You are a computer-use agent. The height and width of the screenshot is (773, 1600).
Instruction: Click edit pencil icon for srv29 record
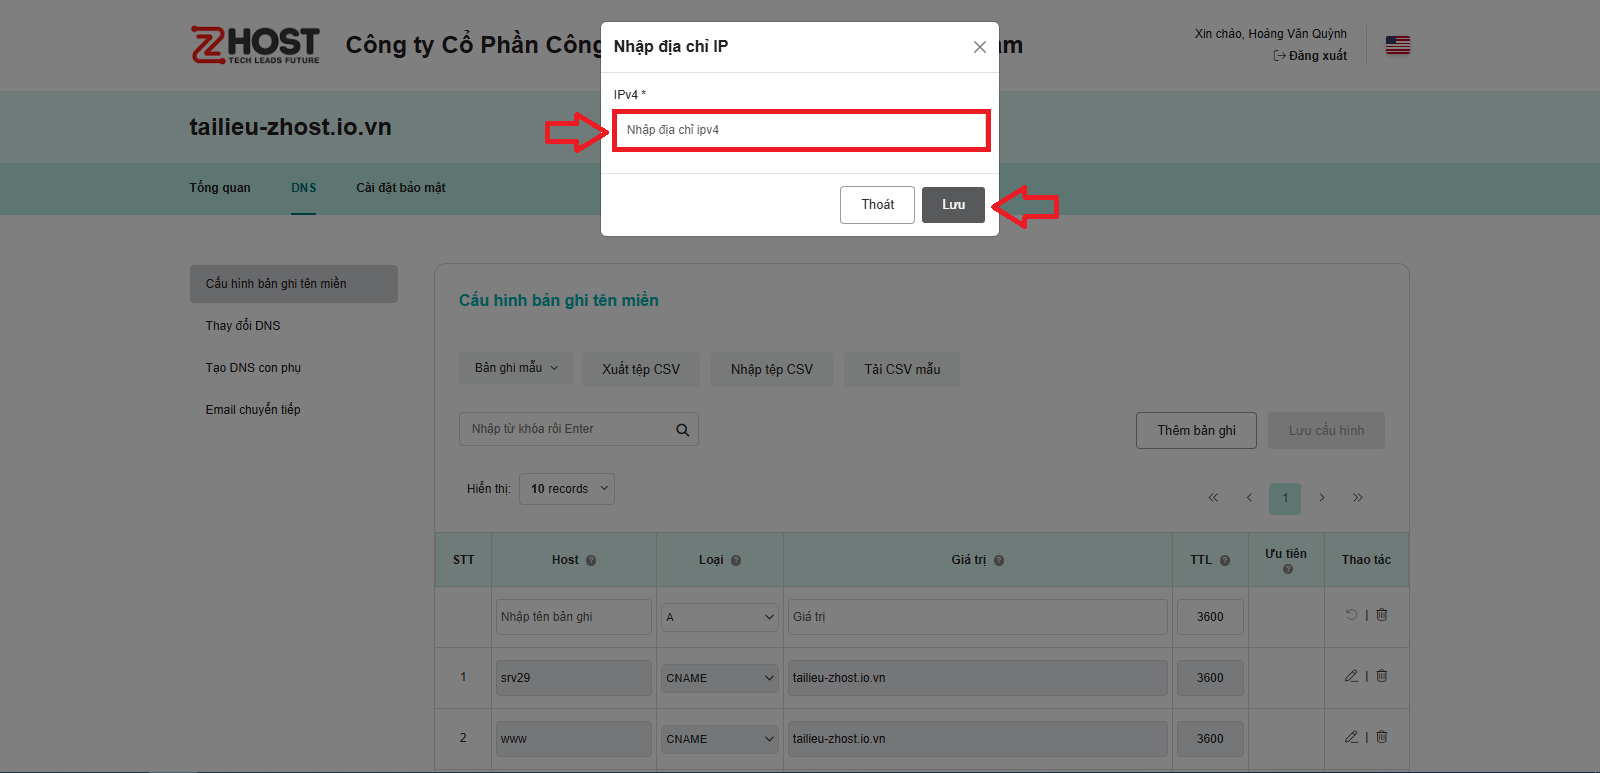coord(1351,676)
